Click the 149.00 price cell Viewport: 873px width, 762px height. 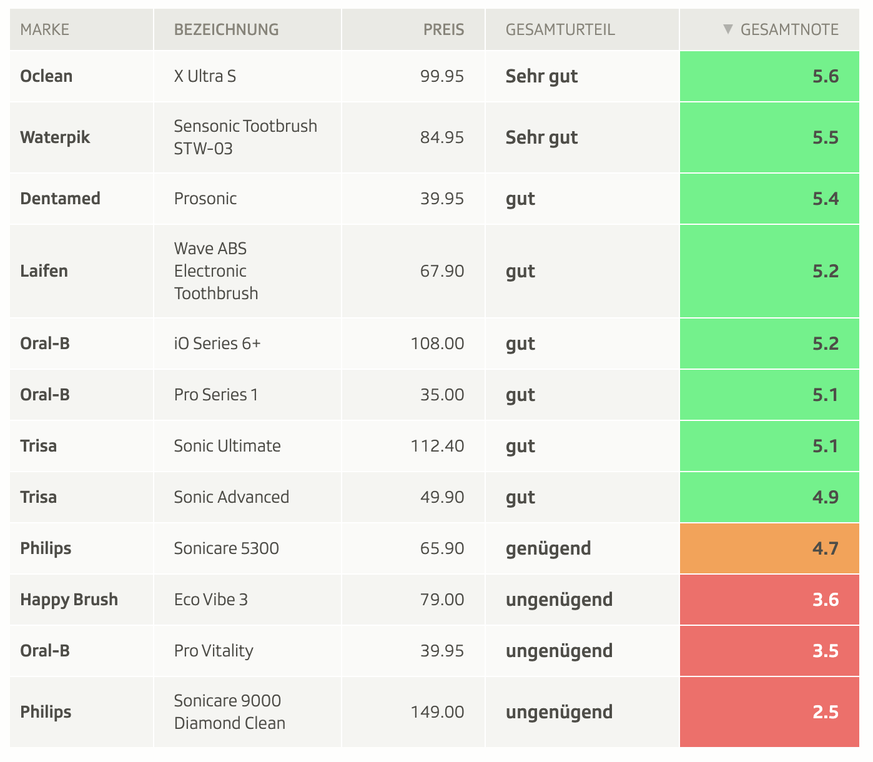tap(437, 712)
